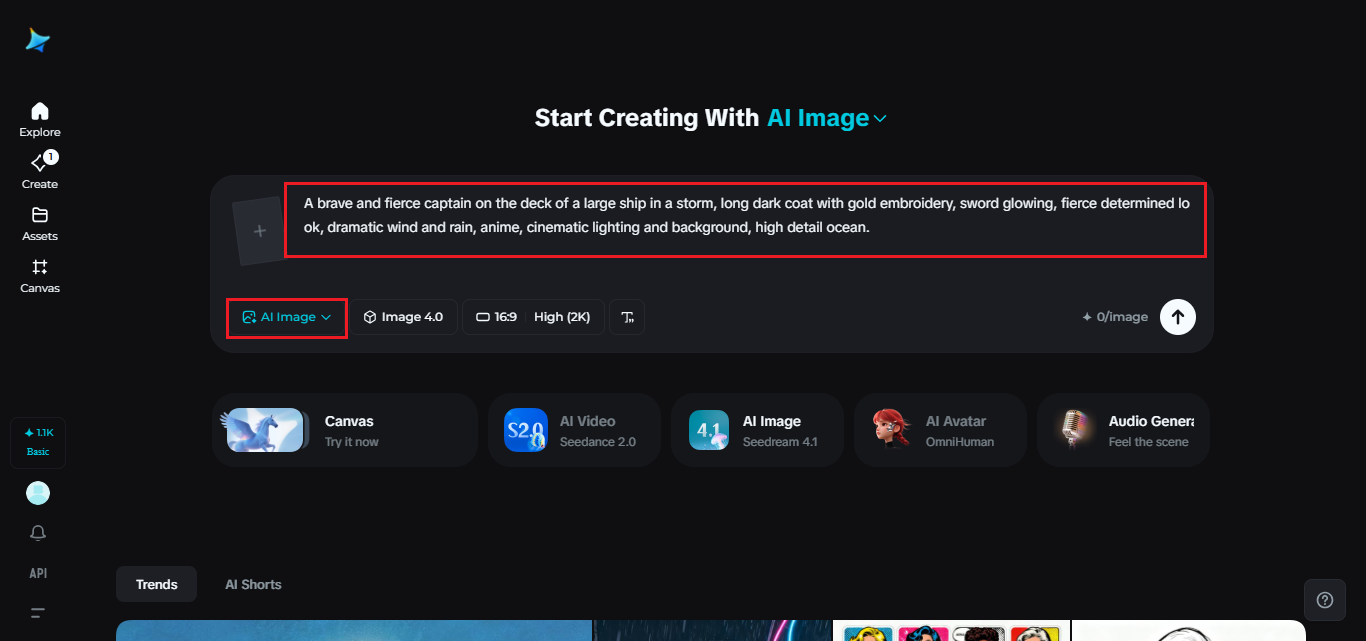This screenshot has width=1366, height=641.
Task: Open the API link in sidebar
Action: click(x=38, y=573)
